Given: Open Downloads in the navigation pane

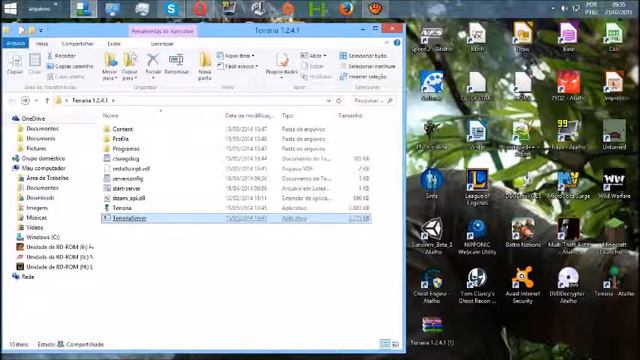Looking at the screenshot, I should tap(40, 198).
